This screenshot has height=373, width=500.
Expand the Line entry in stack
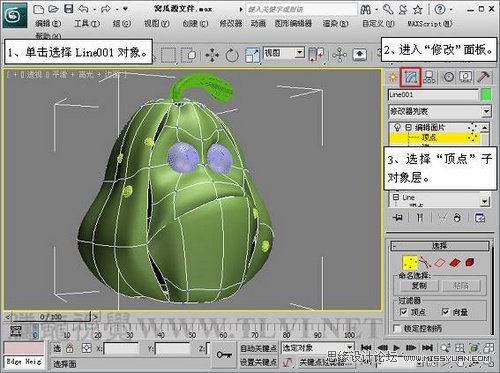[396, 197]
